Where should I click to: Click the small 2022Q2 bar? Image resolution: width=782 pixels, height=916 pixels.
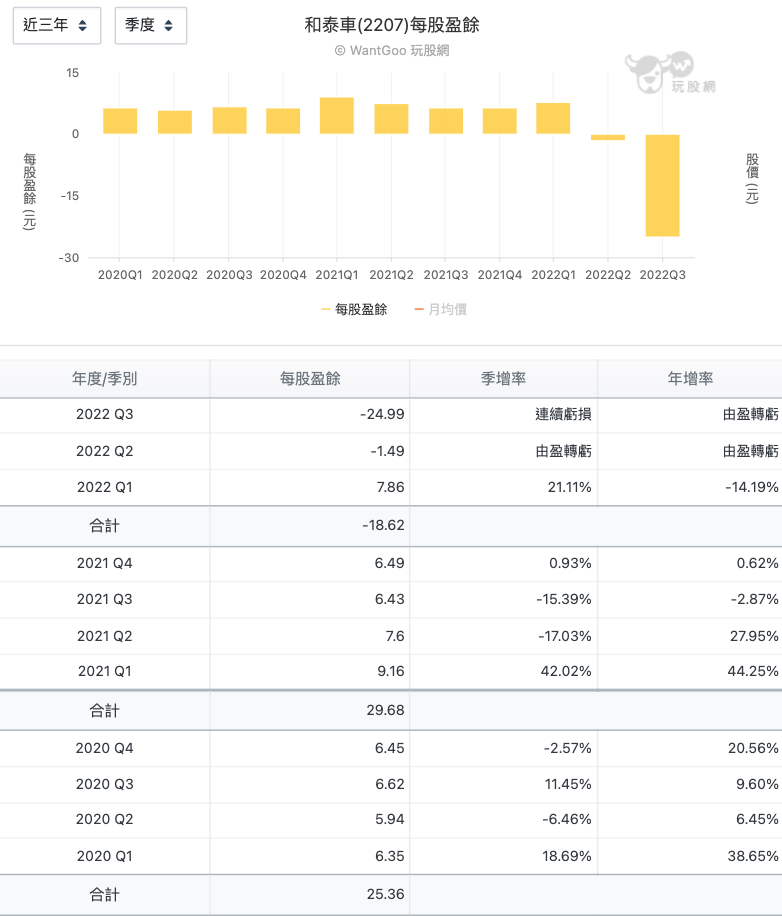(608, 138)
